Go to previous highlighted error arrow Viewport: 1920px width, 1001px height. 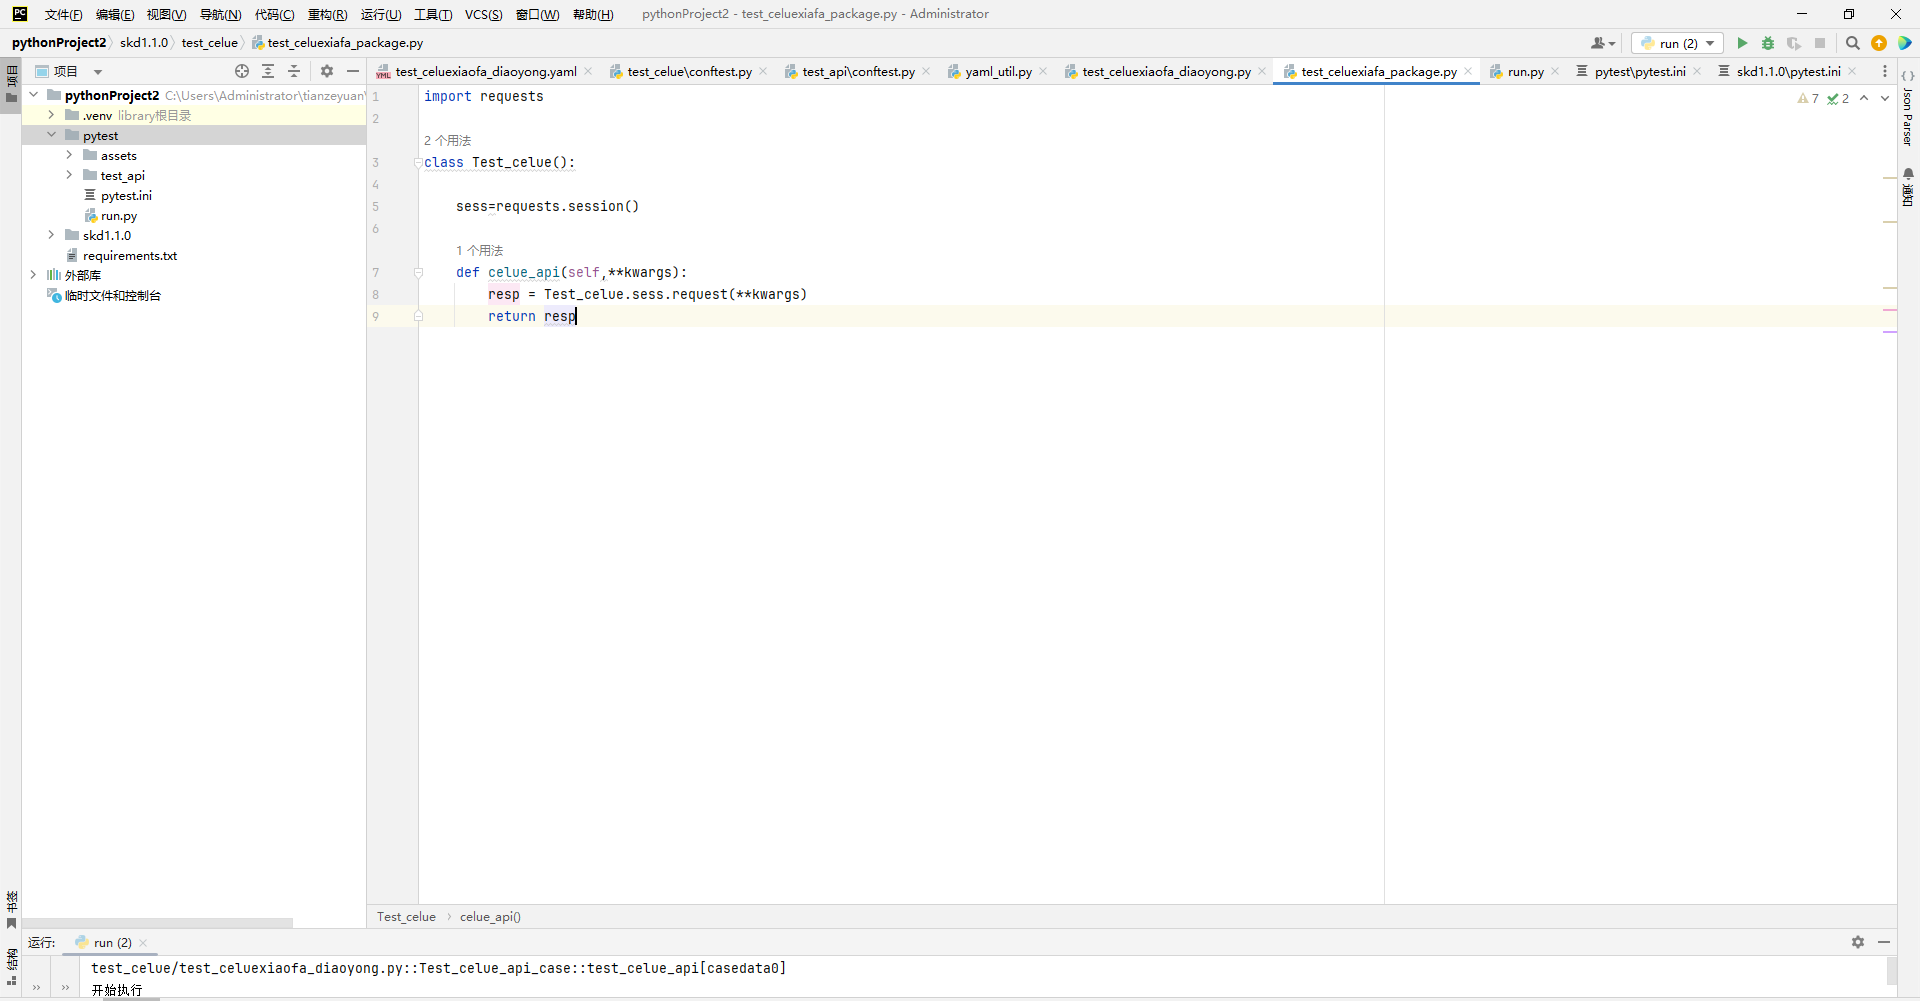tap(1864, 98)
